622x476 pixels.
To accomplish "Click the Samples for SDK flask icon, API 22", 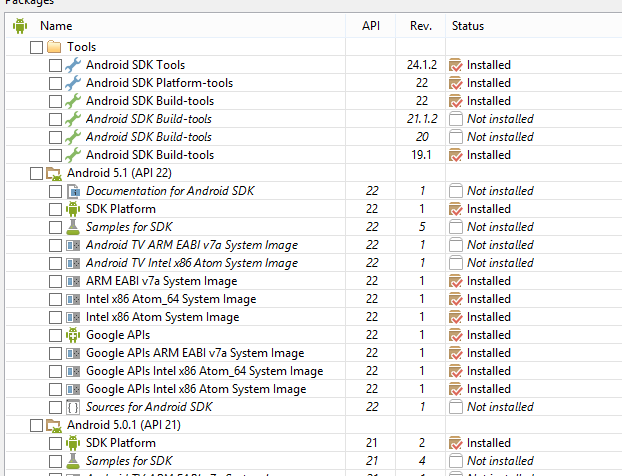I will tap(72, 227).
